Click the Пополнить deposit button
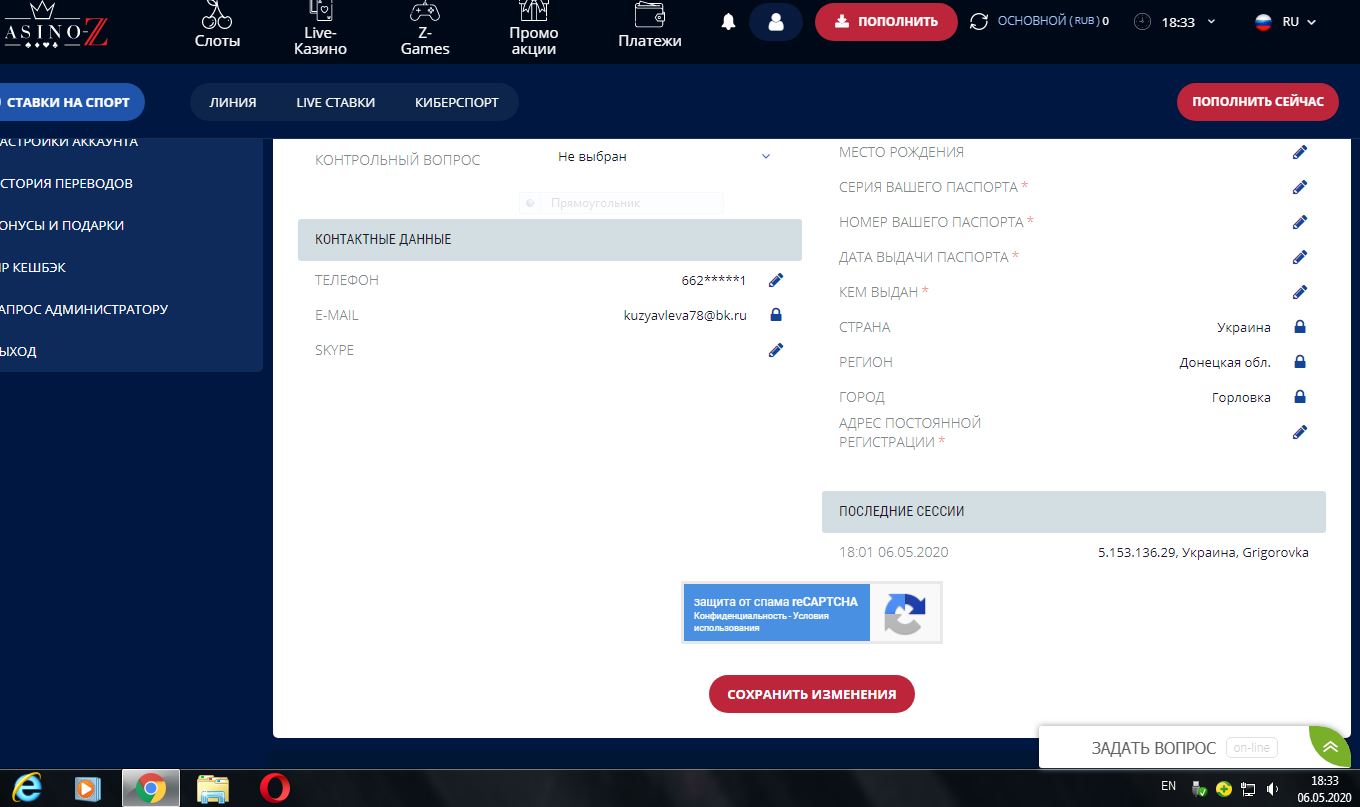Viewport: 1360px width, 807px height. point(886,21)
